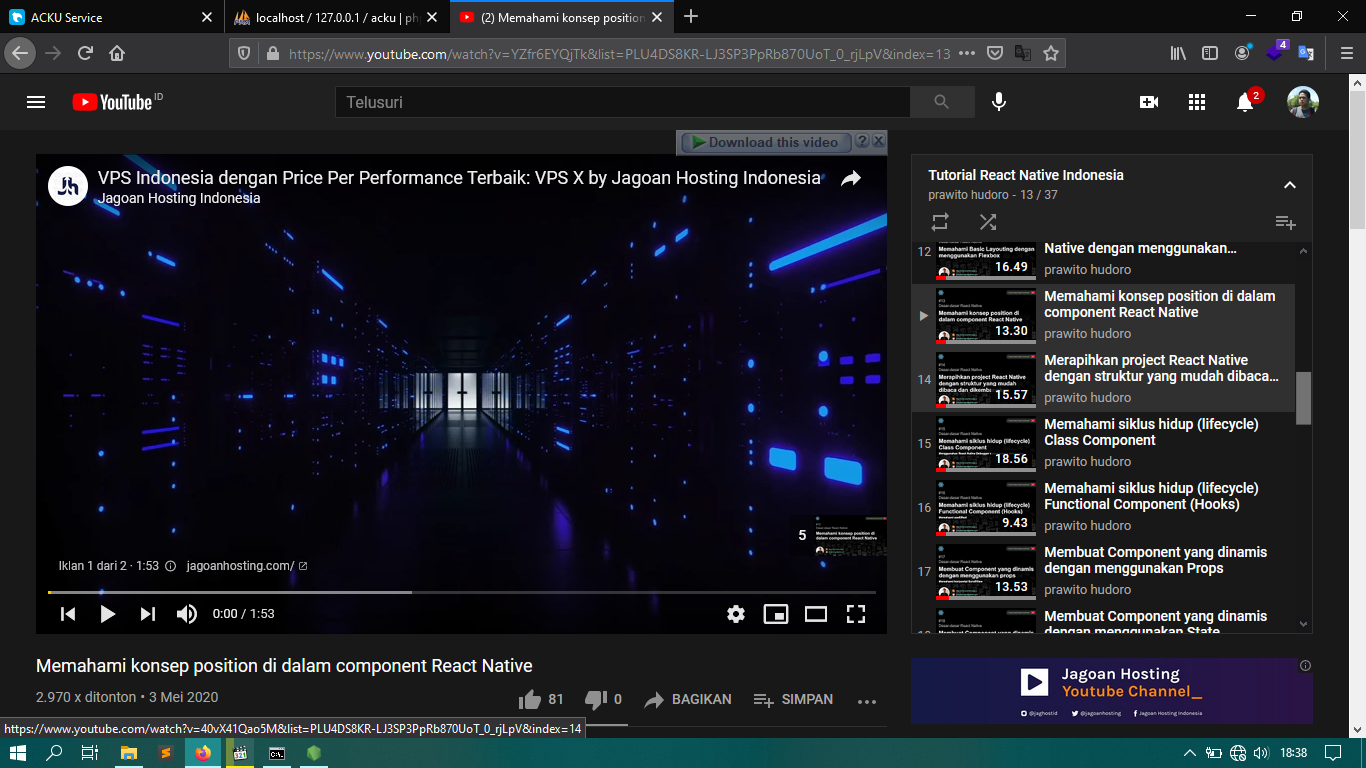The image size is (1366, 768).
Task: Open the Firefox page actions ellipsis menu
Action: pyautogui.click(x=967, y=54)
